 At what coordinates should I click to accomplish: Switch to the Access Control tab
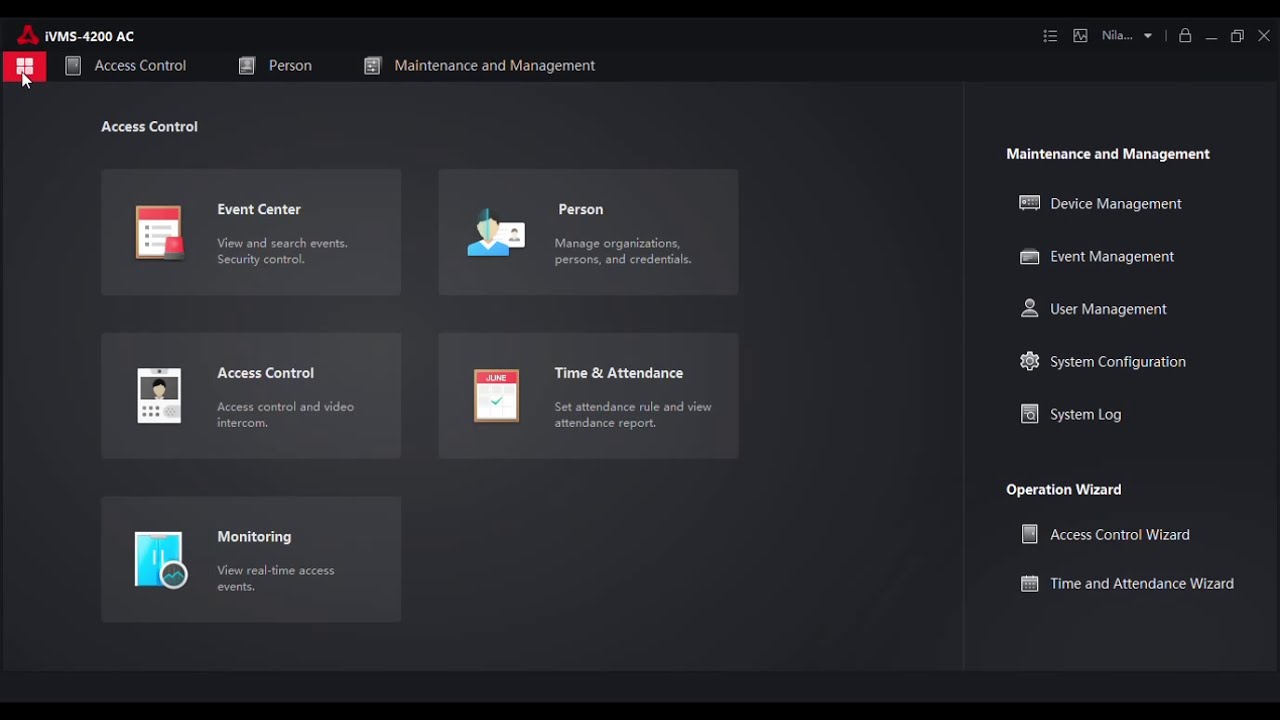(126, 66)
